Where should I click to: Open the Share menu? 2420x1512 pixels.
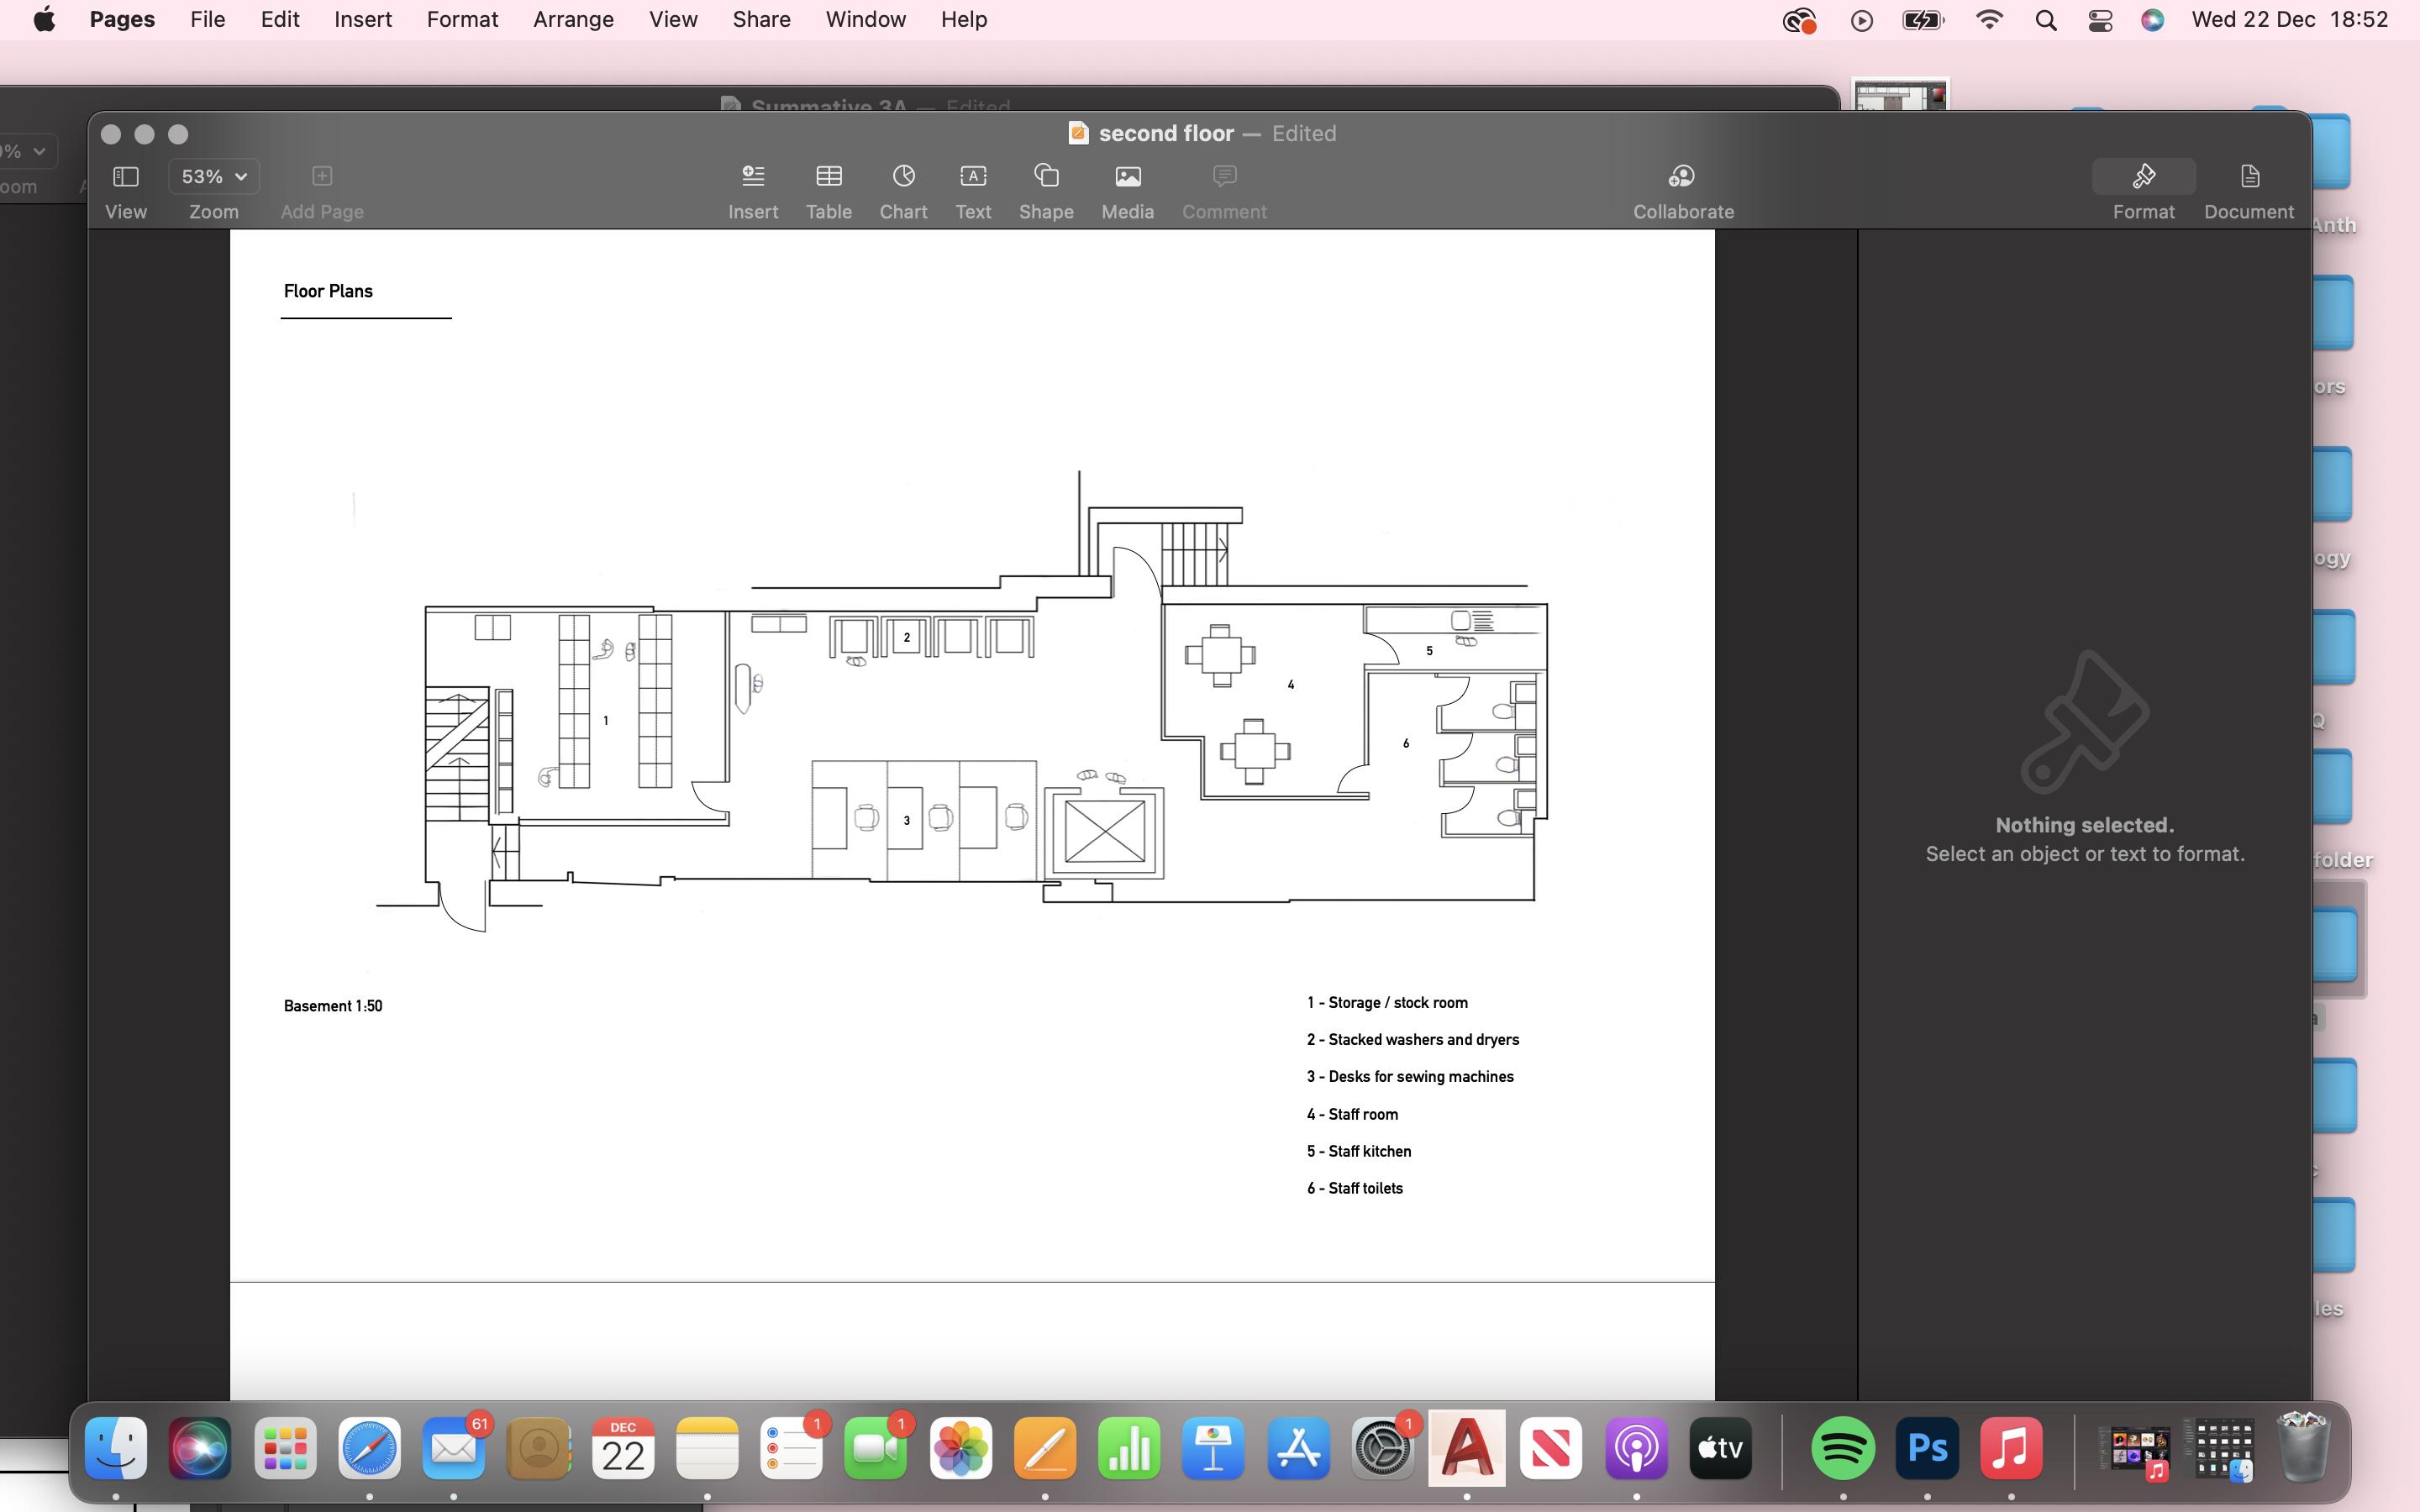coord(761,20)
